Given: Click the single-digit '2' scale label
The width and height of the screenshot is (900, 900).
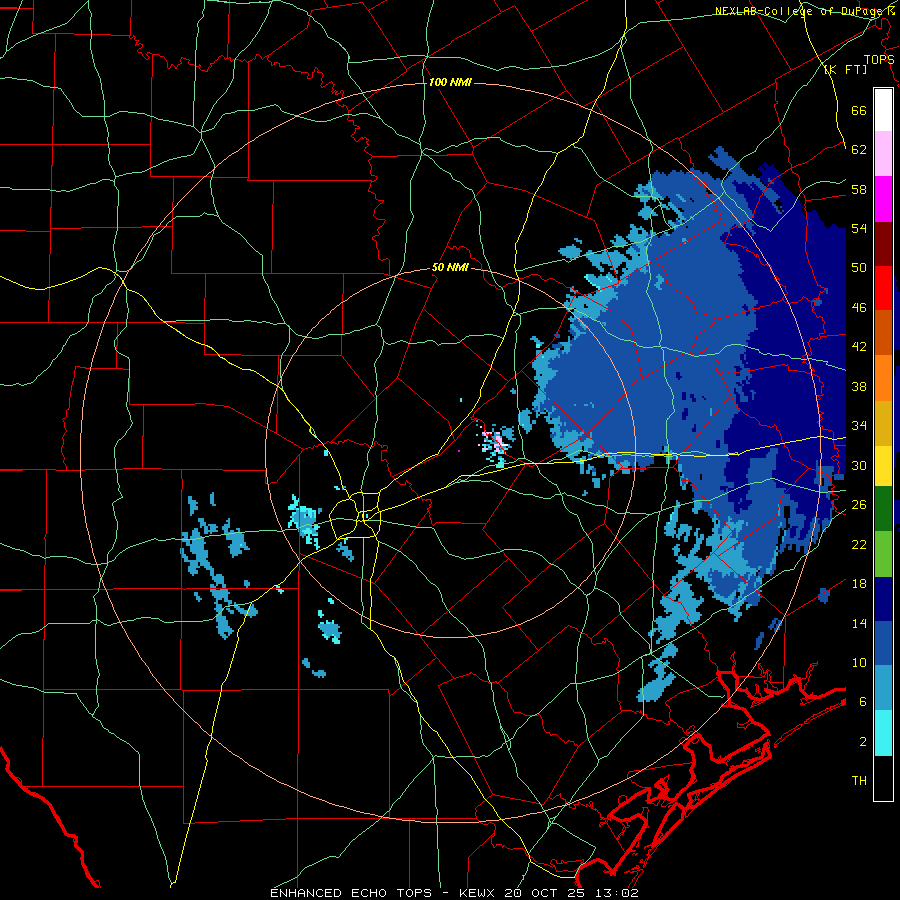Looking at the screenshot, I should click(863, 742).
